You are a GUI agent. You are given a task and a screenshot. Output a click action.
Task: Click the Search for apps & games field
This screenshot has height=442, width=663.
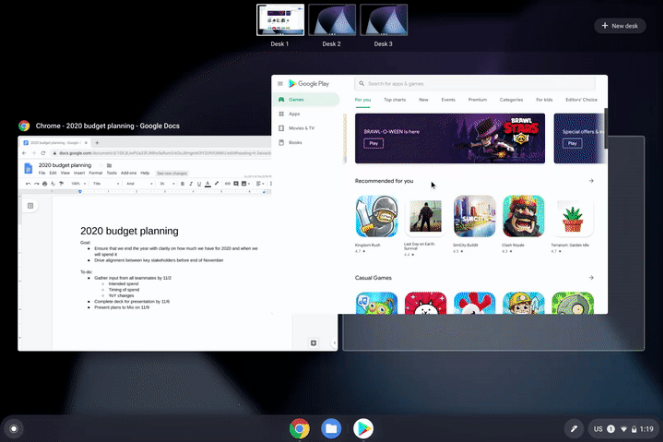coord(480,84)
